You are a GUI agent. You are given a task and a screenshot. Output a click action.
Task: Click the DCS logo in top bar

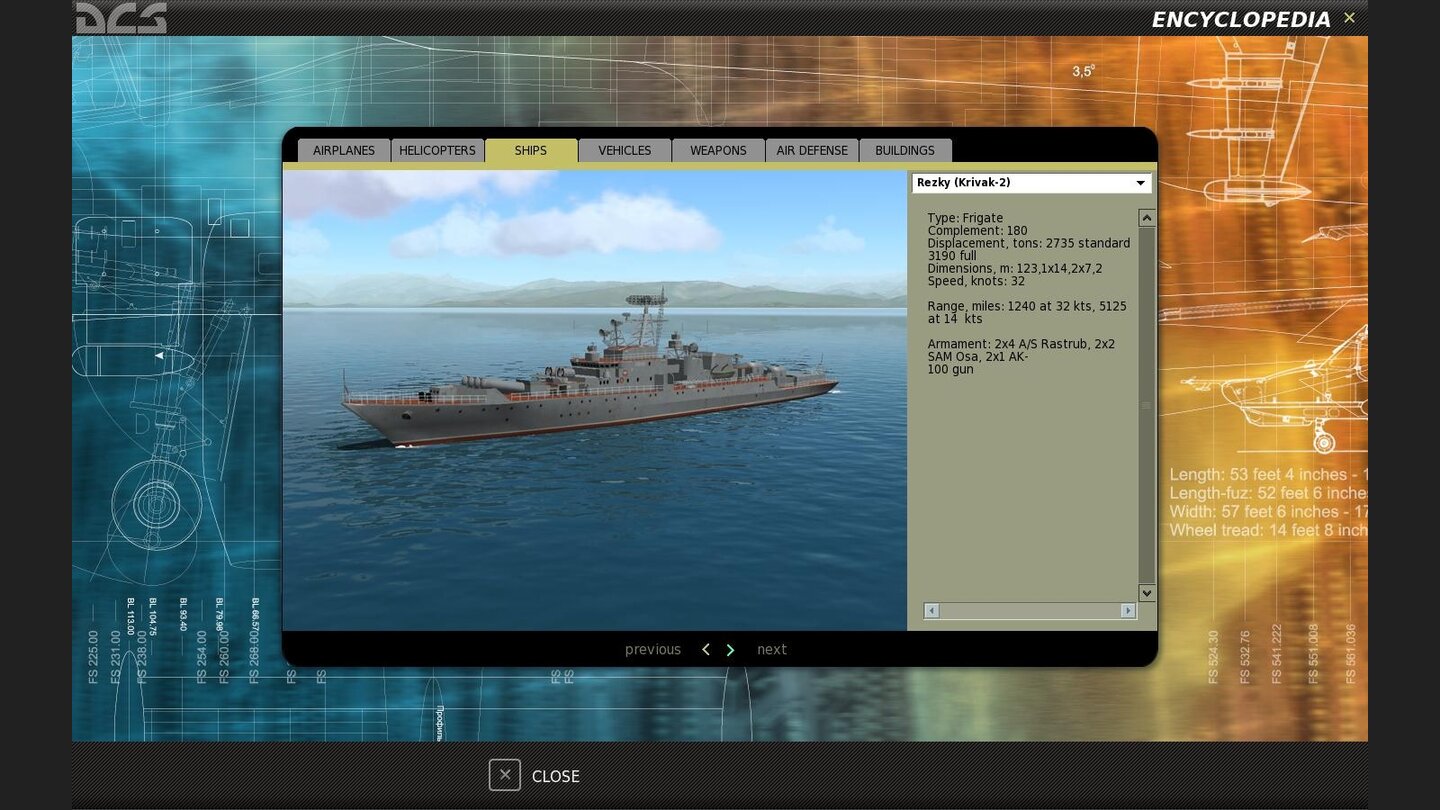pyautogui.click(x=121, y=18)
